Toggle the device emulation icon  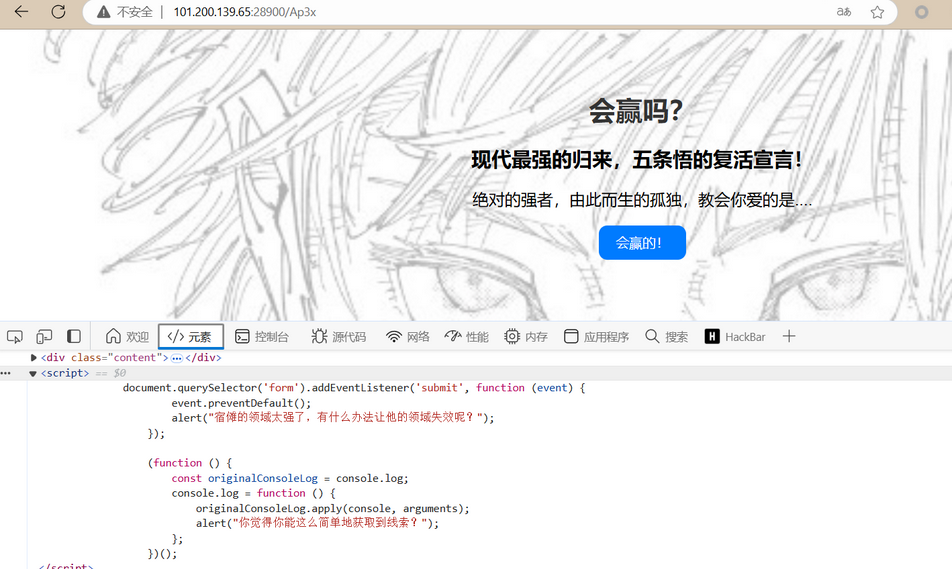click(x=44, y=336)
